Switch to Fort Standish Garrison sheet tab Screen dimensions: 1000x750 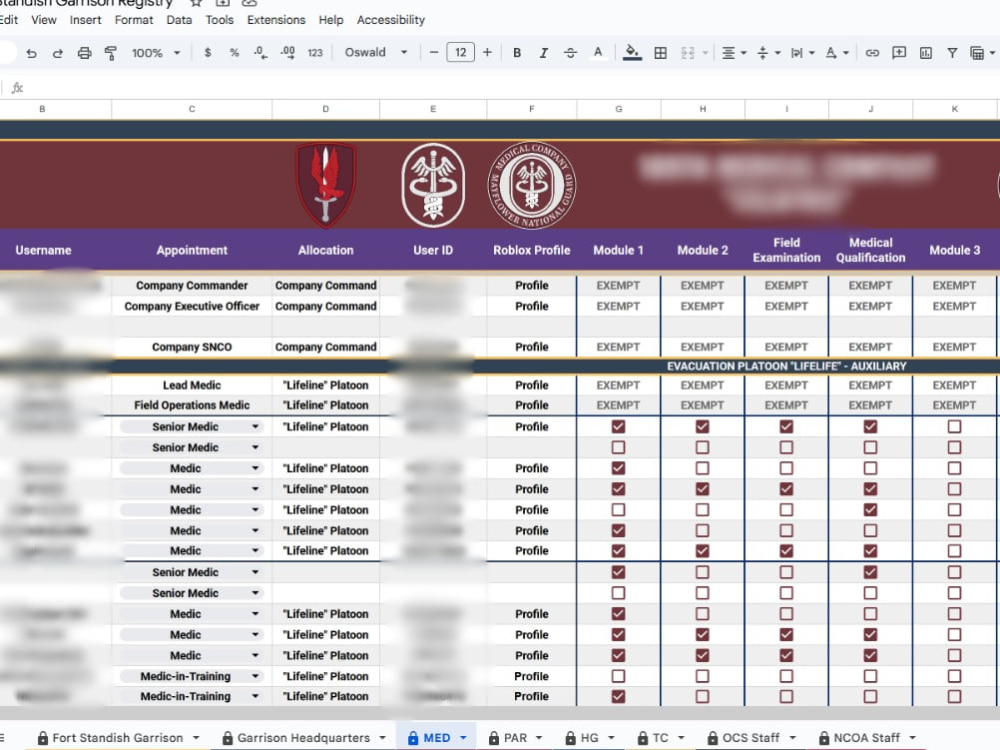tap(117, 738)
